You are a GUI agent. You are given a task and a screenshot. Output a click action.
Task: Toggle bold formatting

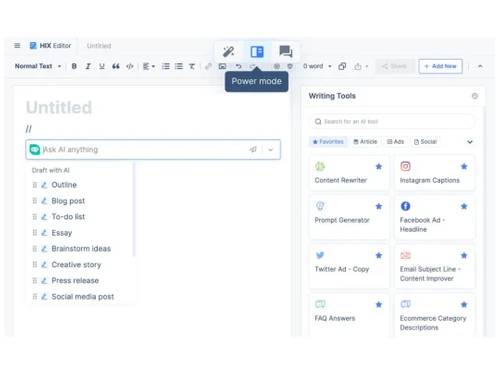pos(74,66)
